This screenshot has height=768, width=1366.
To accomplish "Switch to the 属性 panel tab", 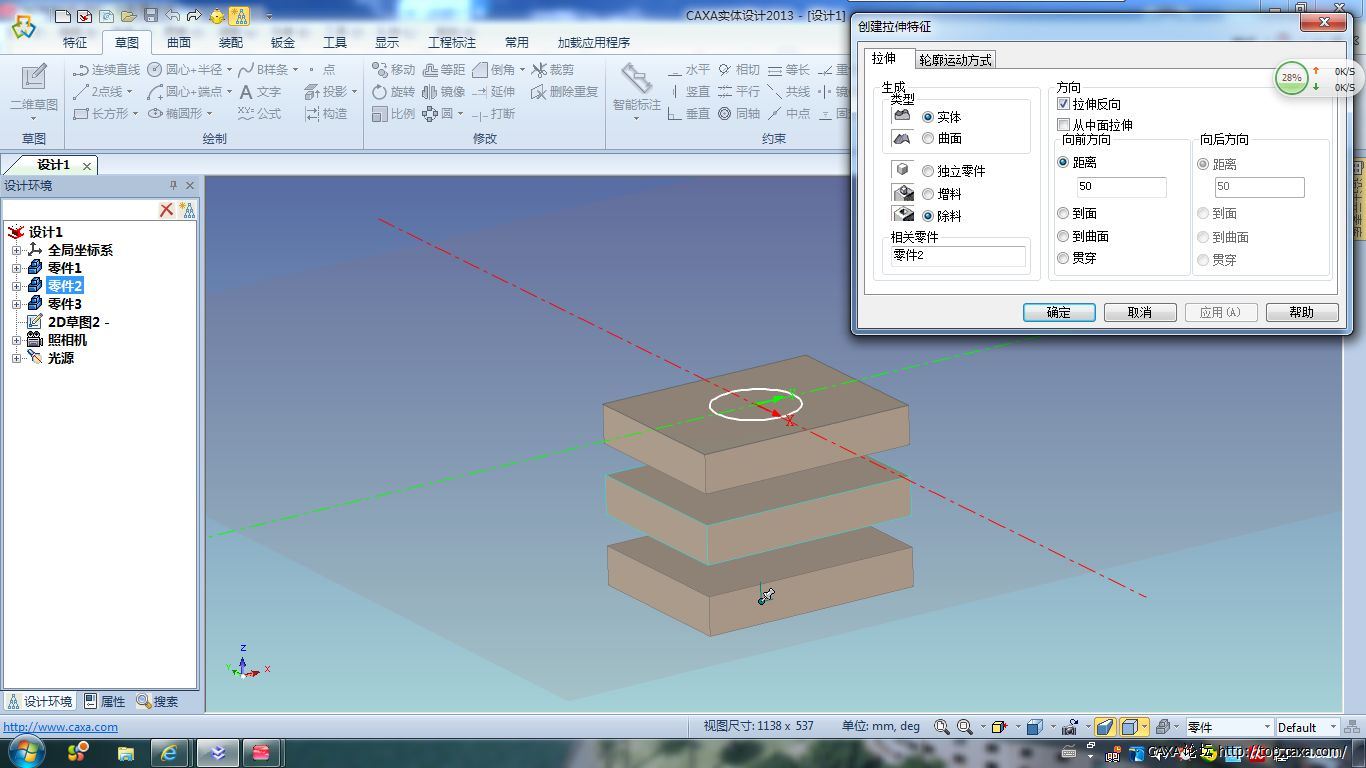I will coord(105,702).
